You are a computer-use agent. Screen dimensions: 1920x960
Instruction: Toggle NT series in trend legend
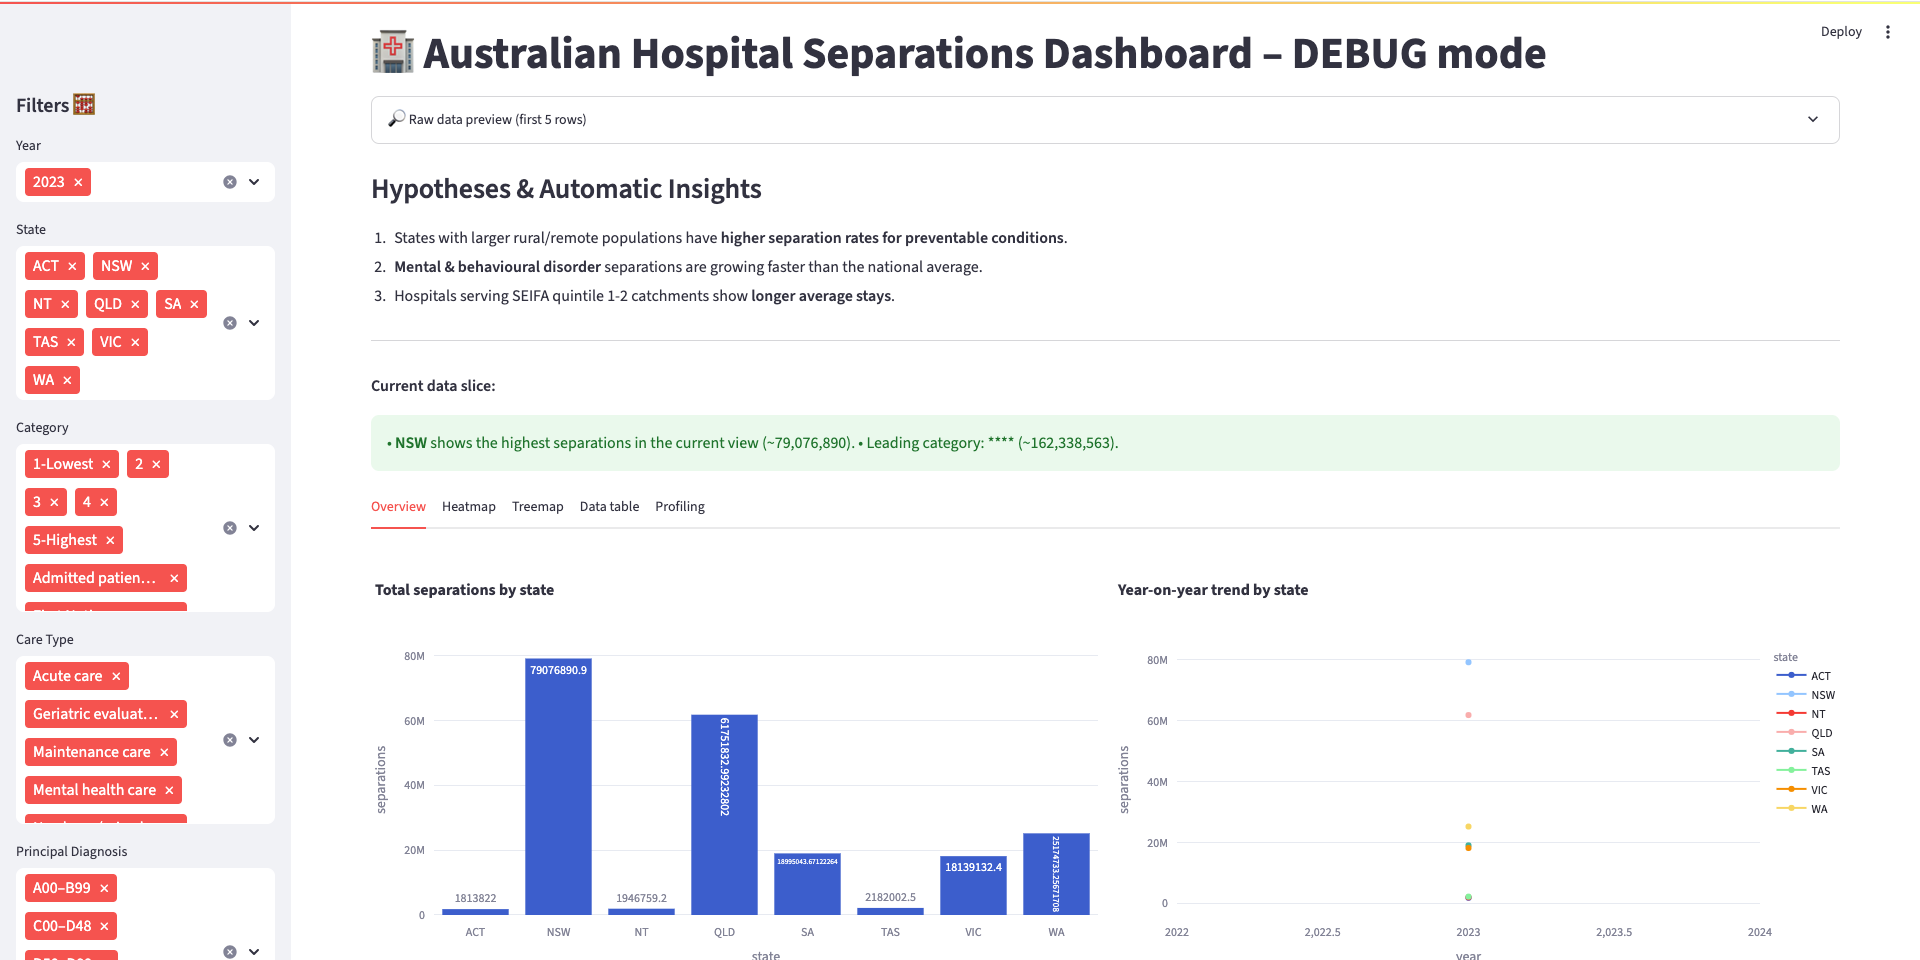pos(1801,714)
